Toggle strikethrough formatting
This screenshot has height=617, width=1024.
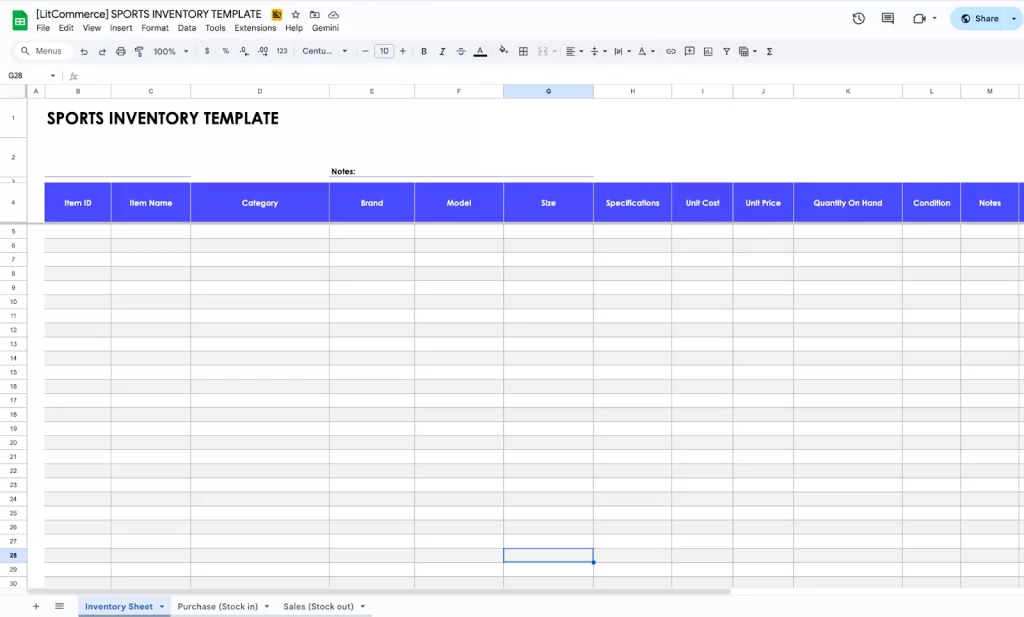pyautogui.click(x=460, y=51)
